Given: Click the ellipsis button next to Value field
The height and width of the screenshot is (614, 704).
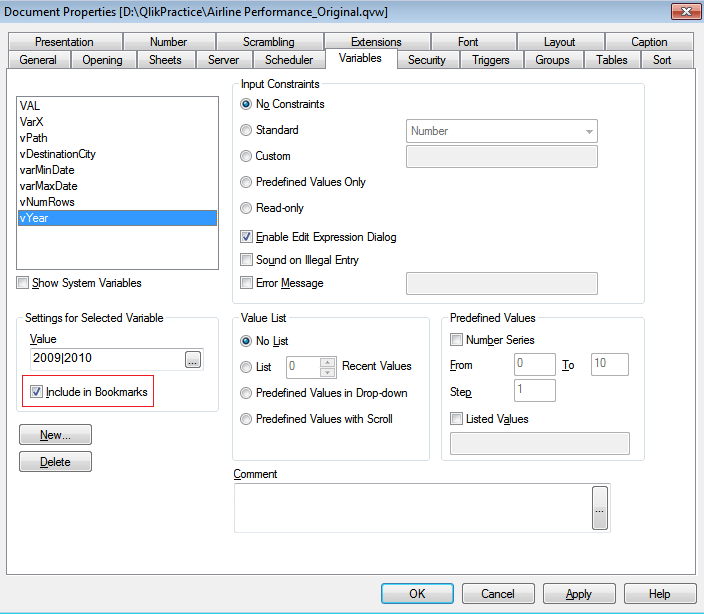Looking at the screenshot, I should tap(194, 360).
